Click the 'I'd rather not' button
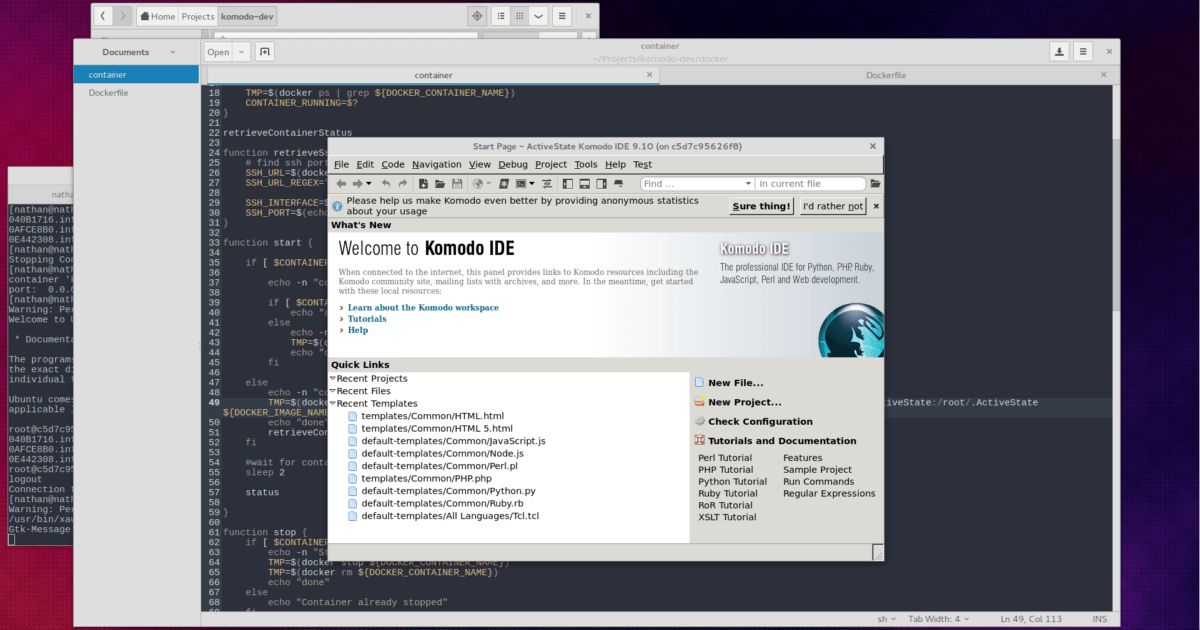The image size is (1200, 630). (833, 206)
